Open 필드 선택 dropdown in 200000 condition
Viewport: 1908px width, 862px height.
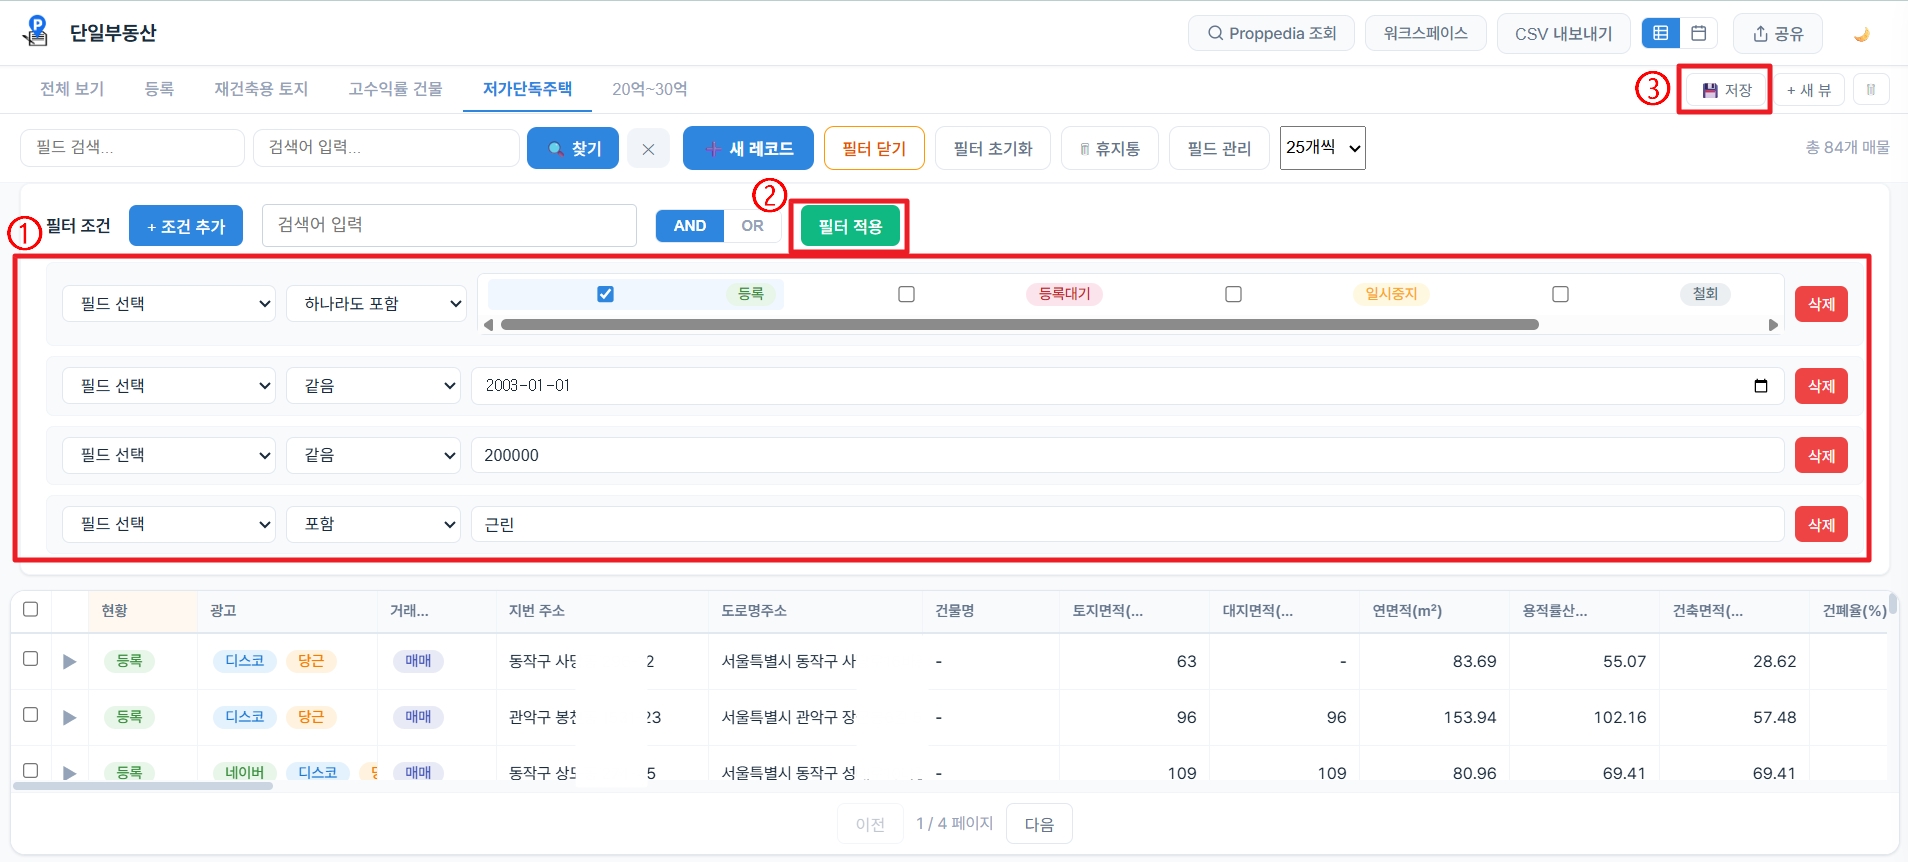(169, 455)
